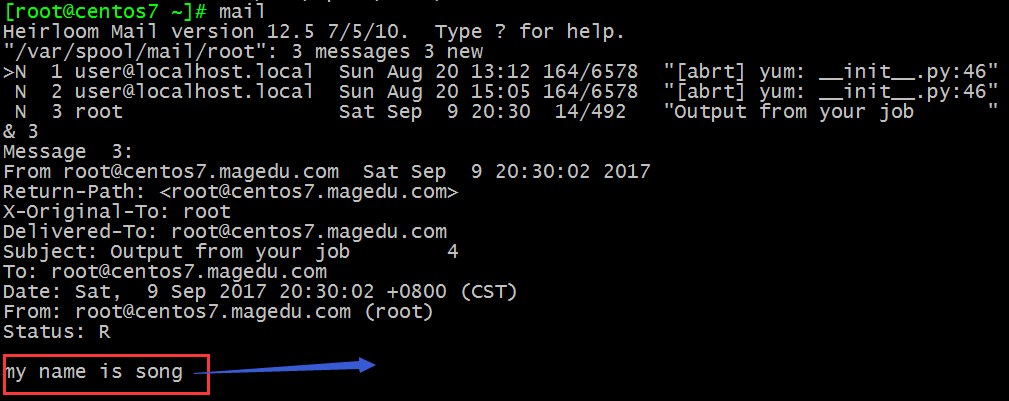Viewport: 1009px width, 401px height.
Task: Click the Date line showing +0800 (CST)
Action: tap(260, 292)
